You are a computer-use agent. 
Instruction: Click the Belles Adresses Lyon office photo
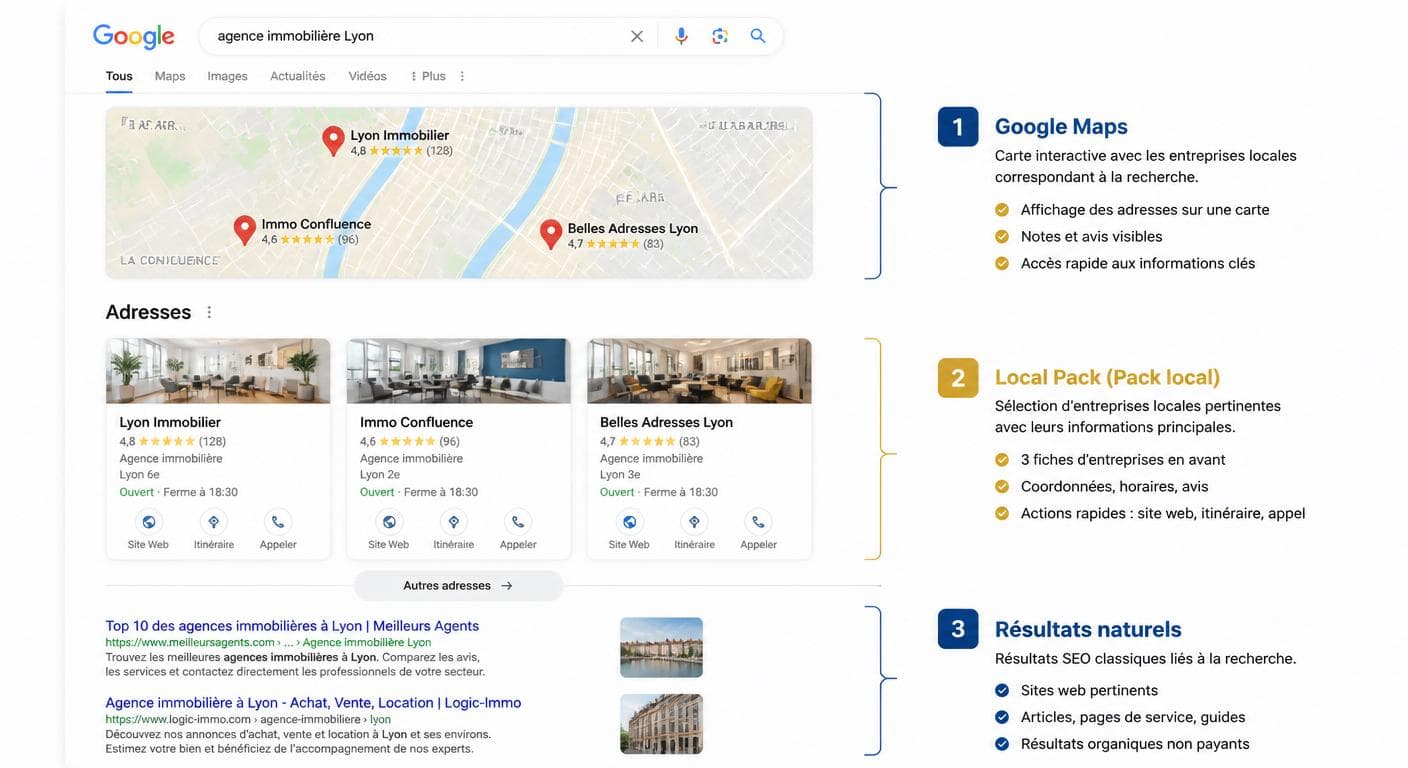699,371
